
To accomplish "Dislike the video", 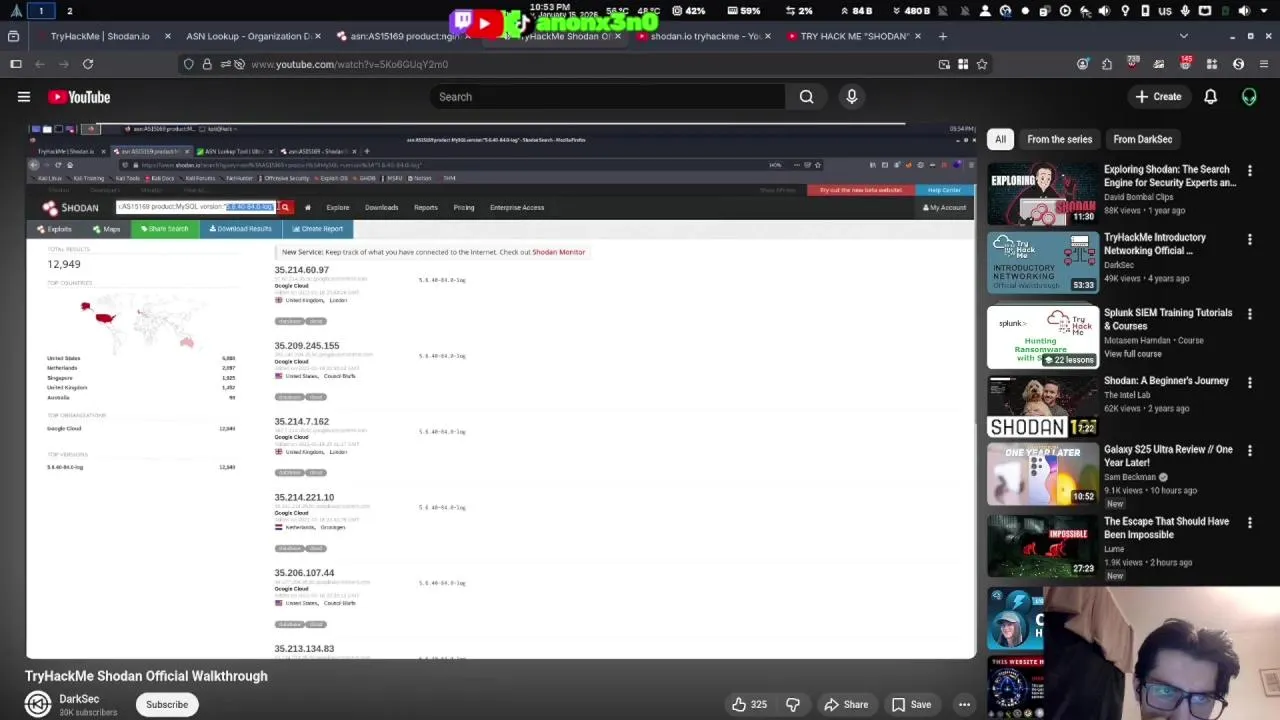I will 792,704.
